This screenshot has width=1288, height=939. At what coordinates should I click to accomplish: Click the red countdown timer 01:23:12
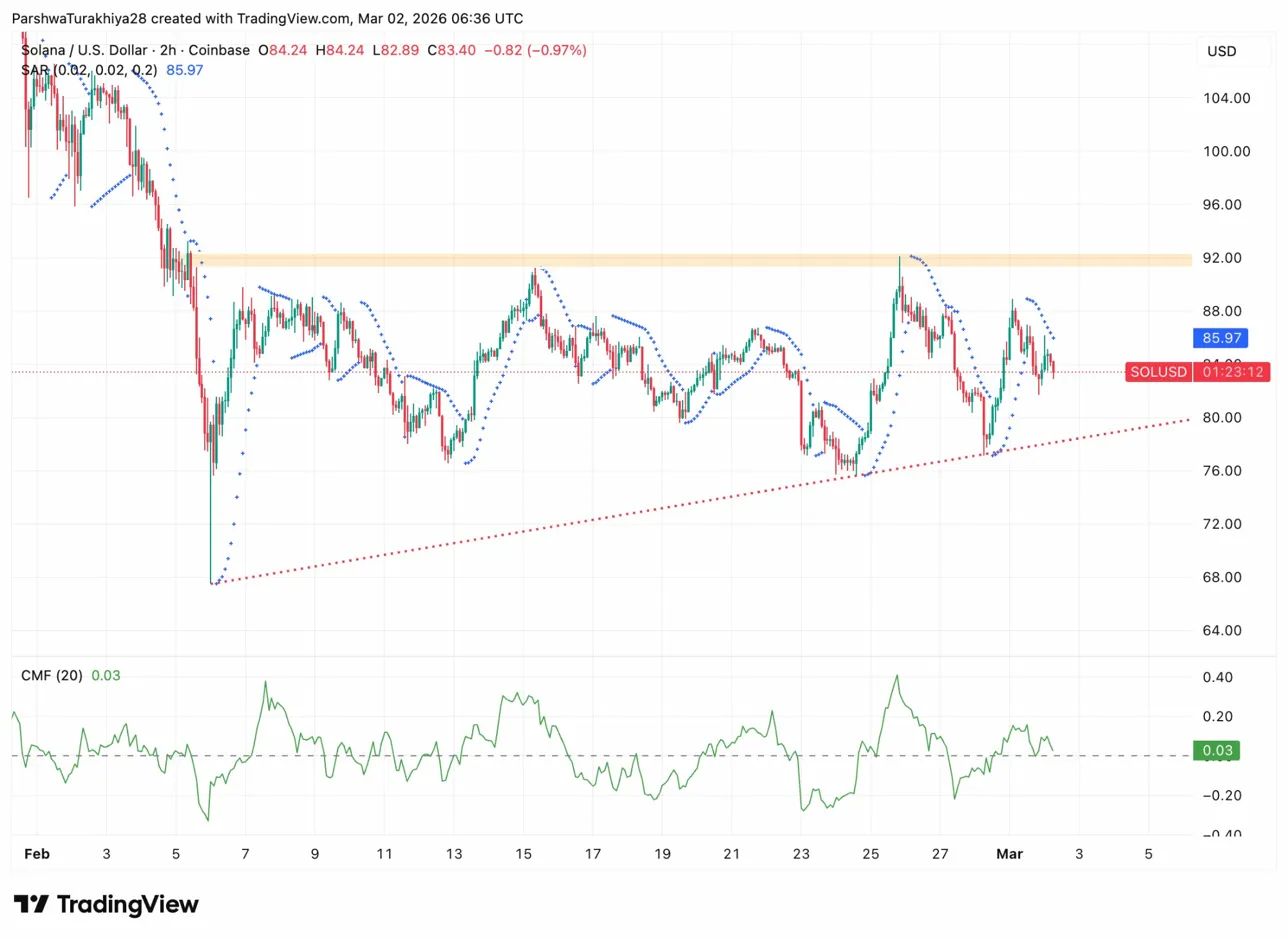coord(1232,371)
